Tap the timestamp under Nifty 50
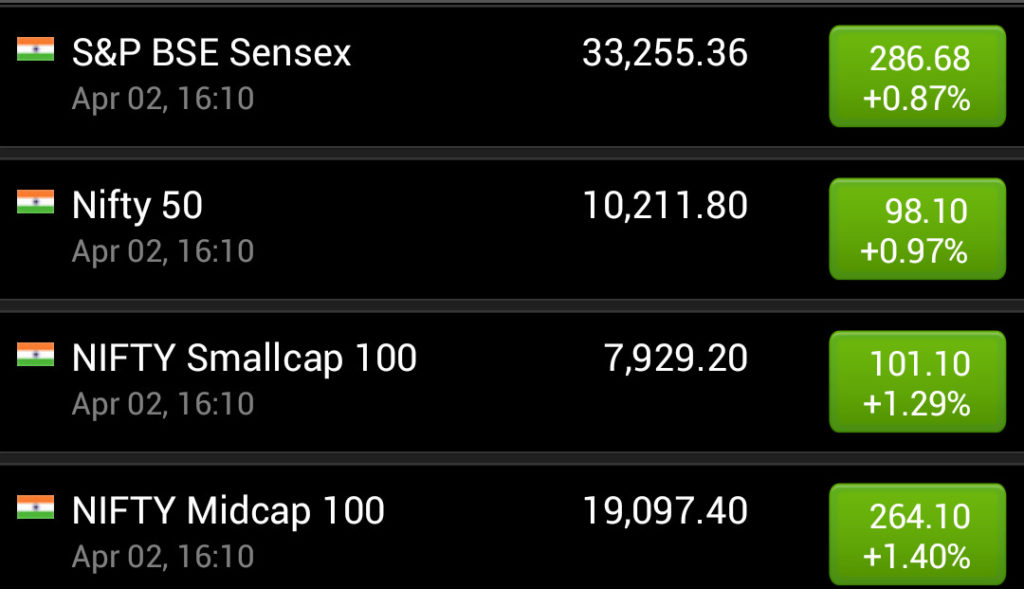 [x=163, y=251]
